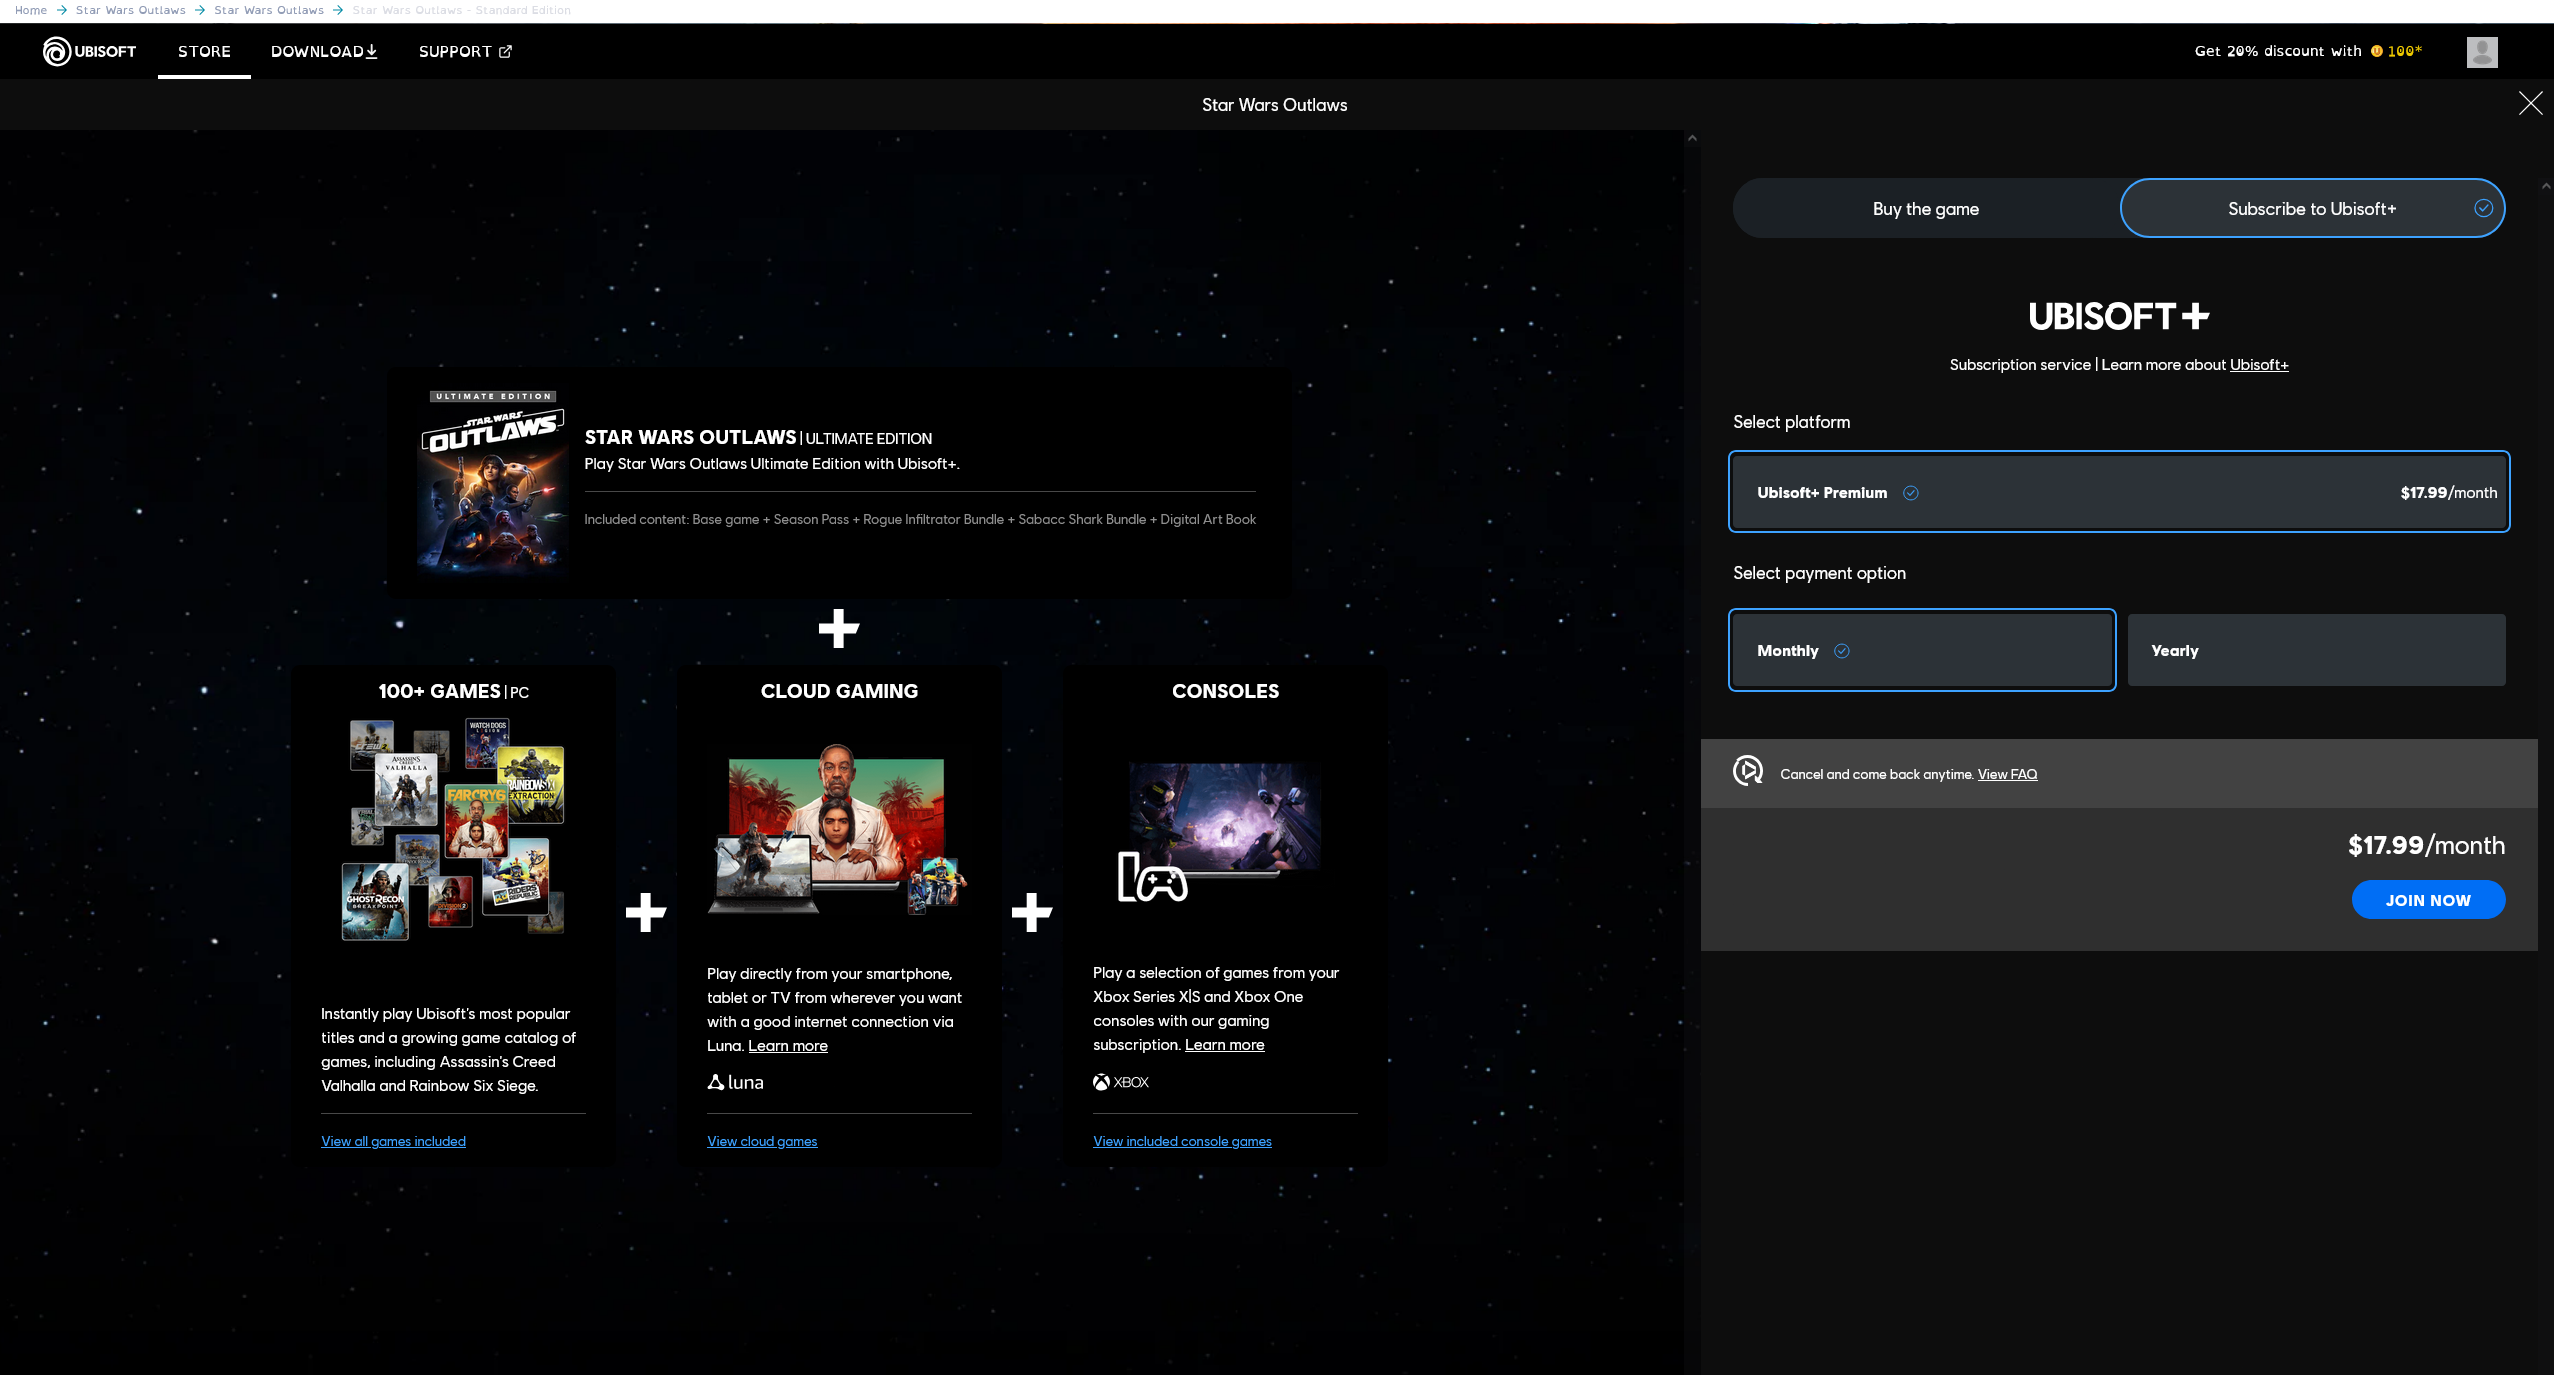
Task: Select the Subscribe to Ubisoft+ tab
Action: tap(2312, 208)
